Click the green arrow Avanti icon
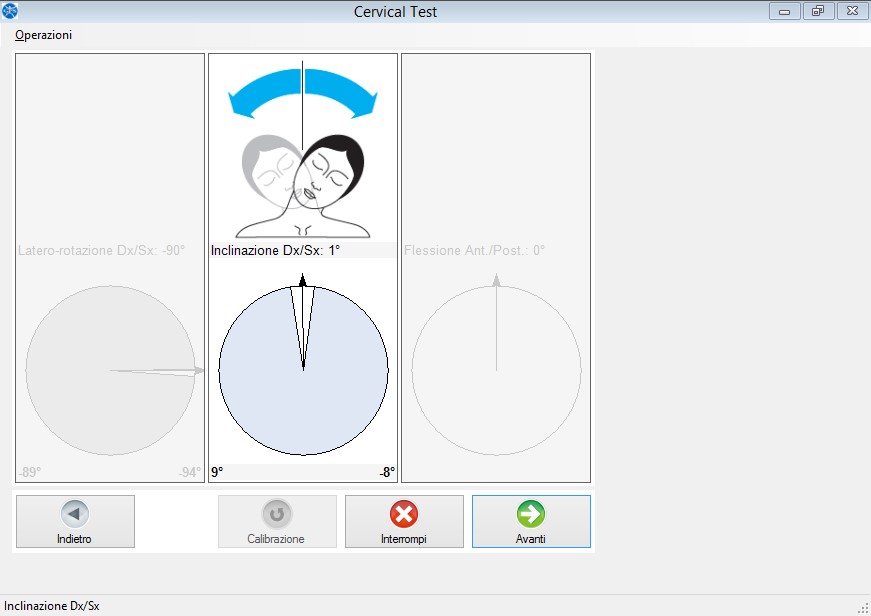 pyautogui.click(x=530, y=514)
